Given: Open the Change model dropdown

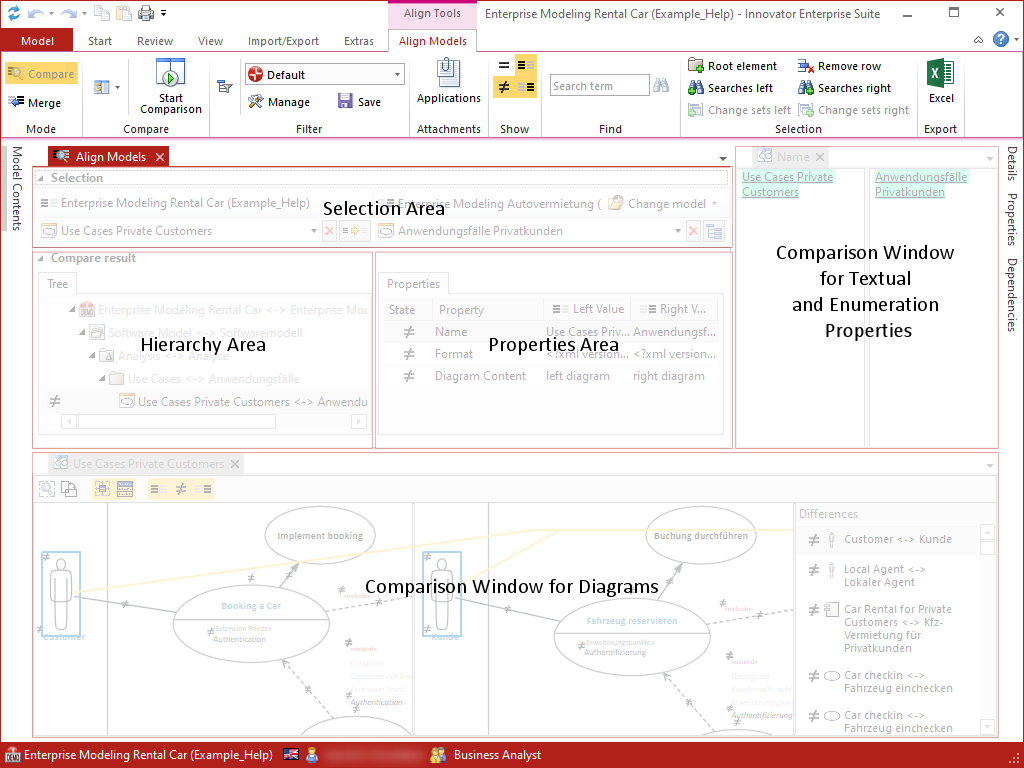Looking at the screenshot, I should pyautogui.click(x=663, y=204).
